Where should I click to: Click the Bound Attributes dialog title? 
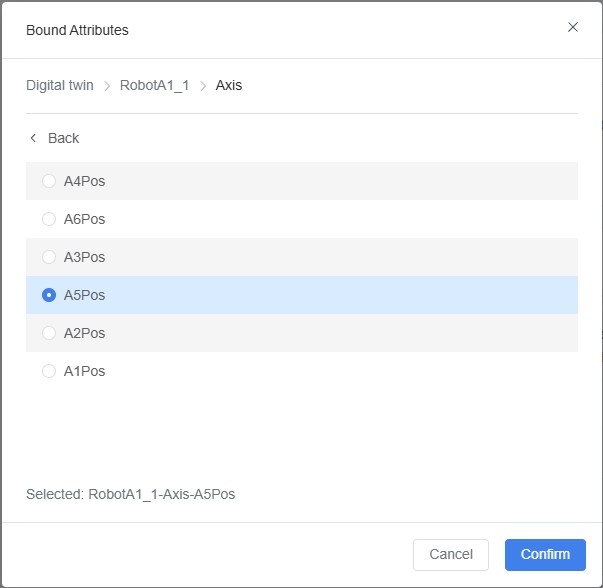pyautogui.click(x=77, y=30)
